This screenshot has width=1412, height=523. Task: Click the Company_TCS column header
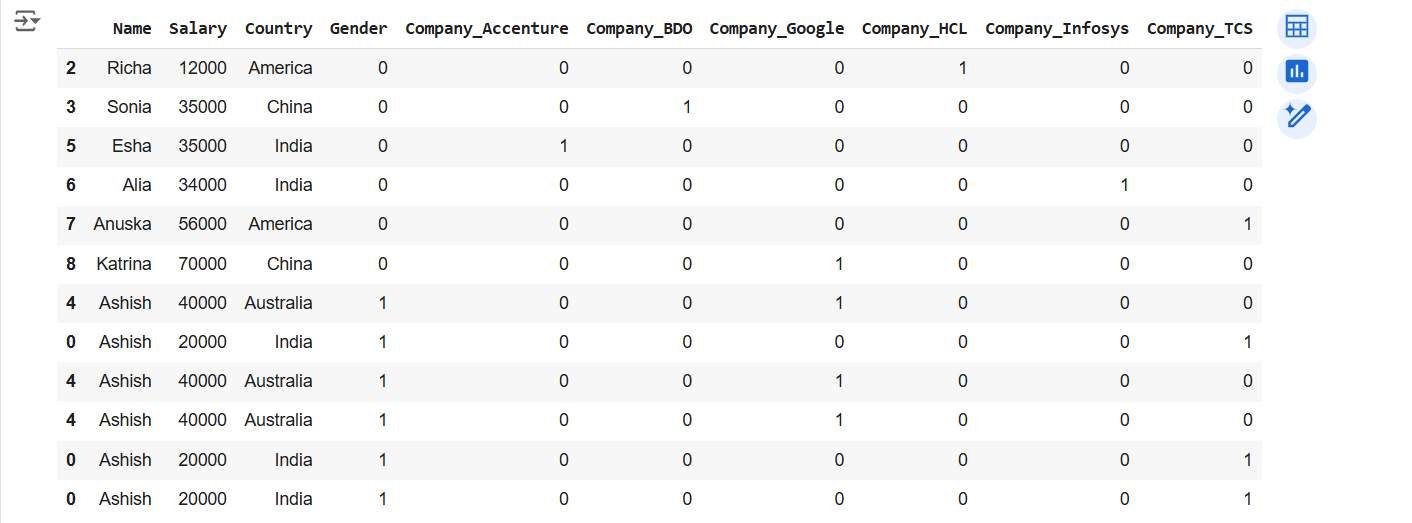(x=1199, y=29)
